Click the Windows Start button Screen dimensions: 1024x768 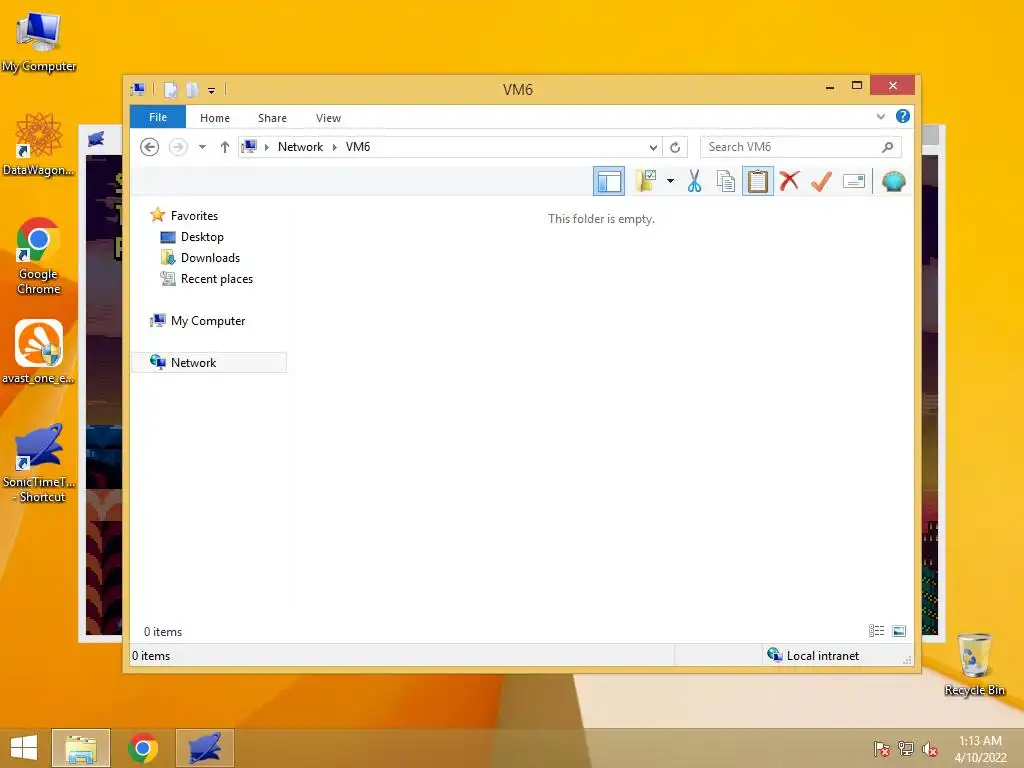pos(24,748)
